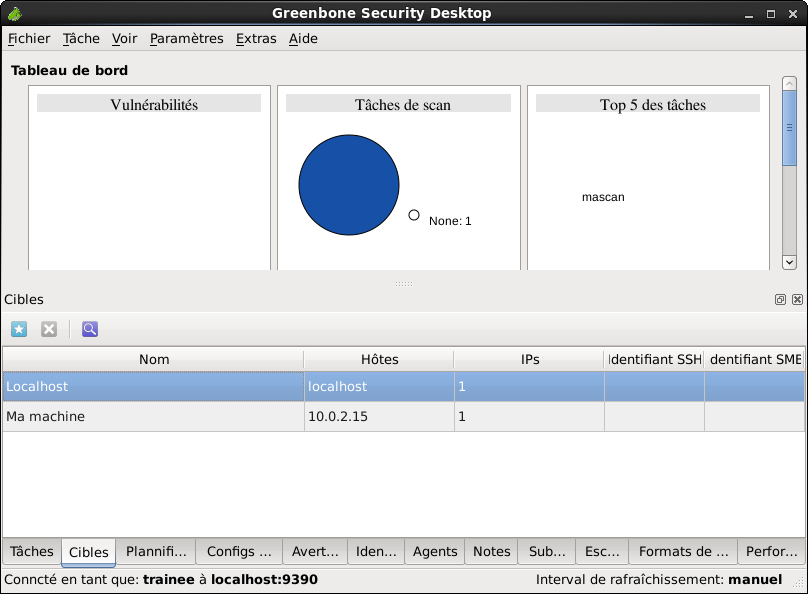
Task: Open the Extras menu
Action: click(256, 39)
